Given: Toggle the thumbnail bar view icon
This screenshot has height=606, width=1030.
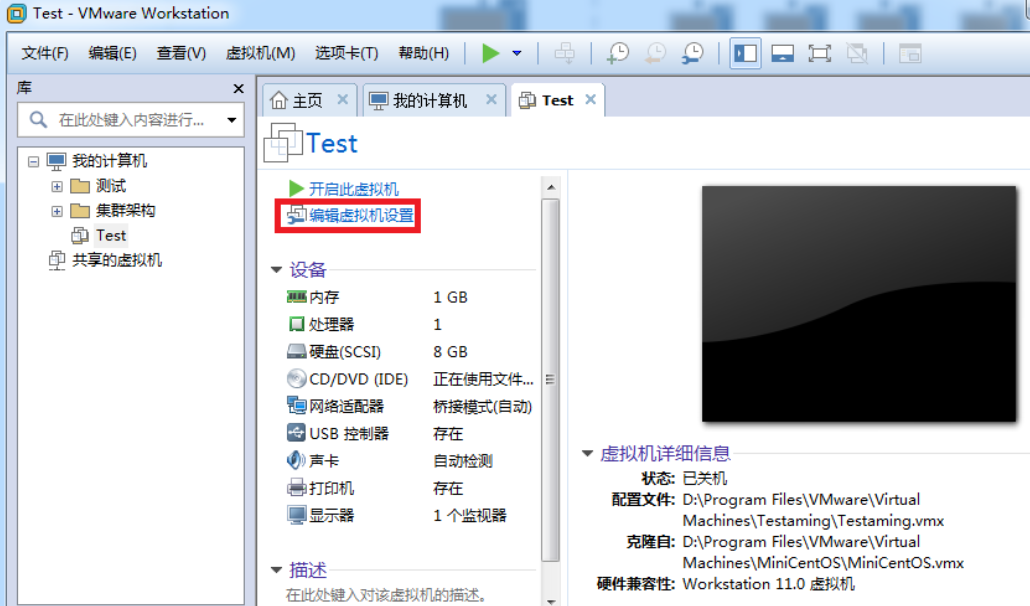Looking at the screenshot, I should click(782, 53).
